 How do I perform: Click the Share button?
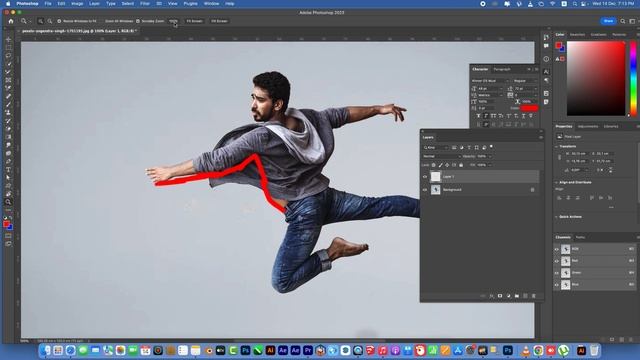click(608, 21)
